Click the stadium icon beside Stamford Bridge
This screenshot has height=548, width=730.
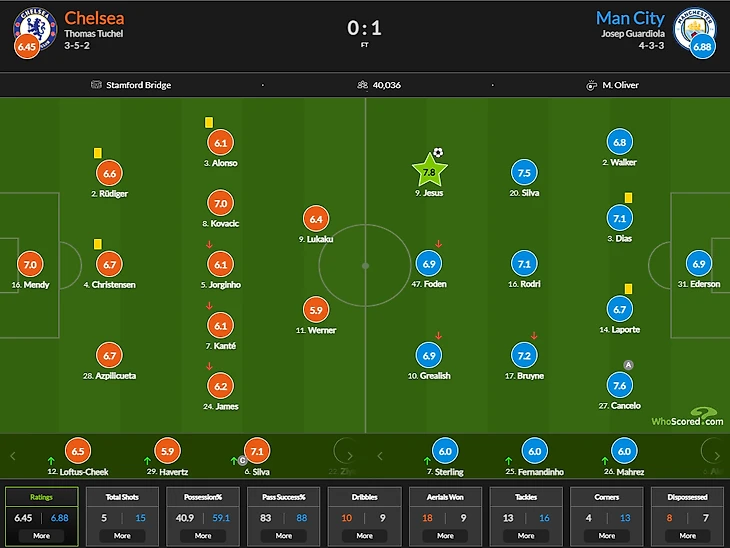click(96, 85)
